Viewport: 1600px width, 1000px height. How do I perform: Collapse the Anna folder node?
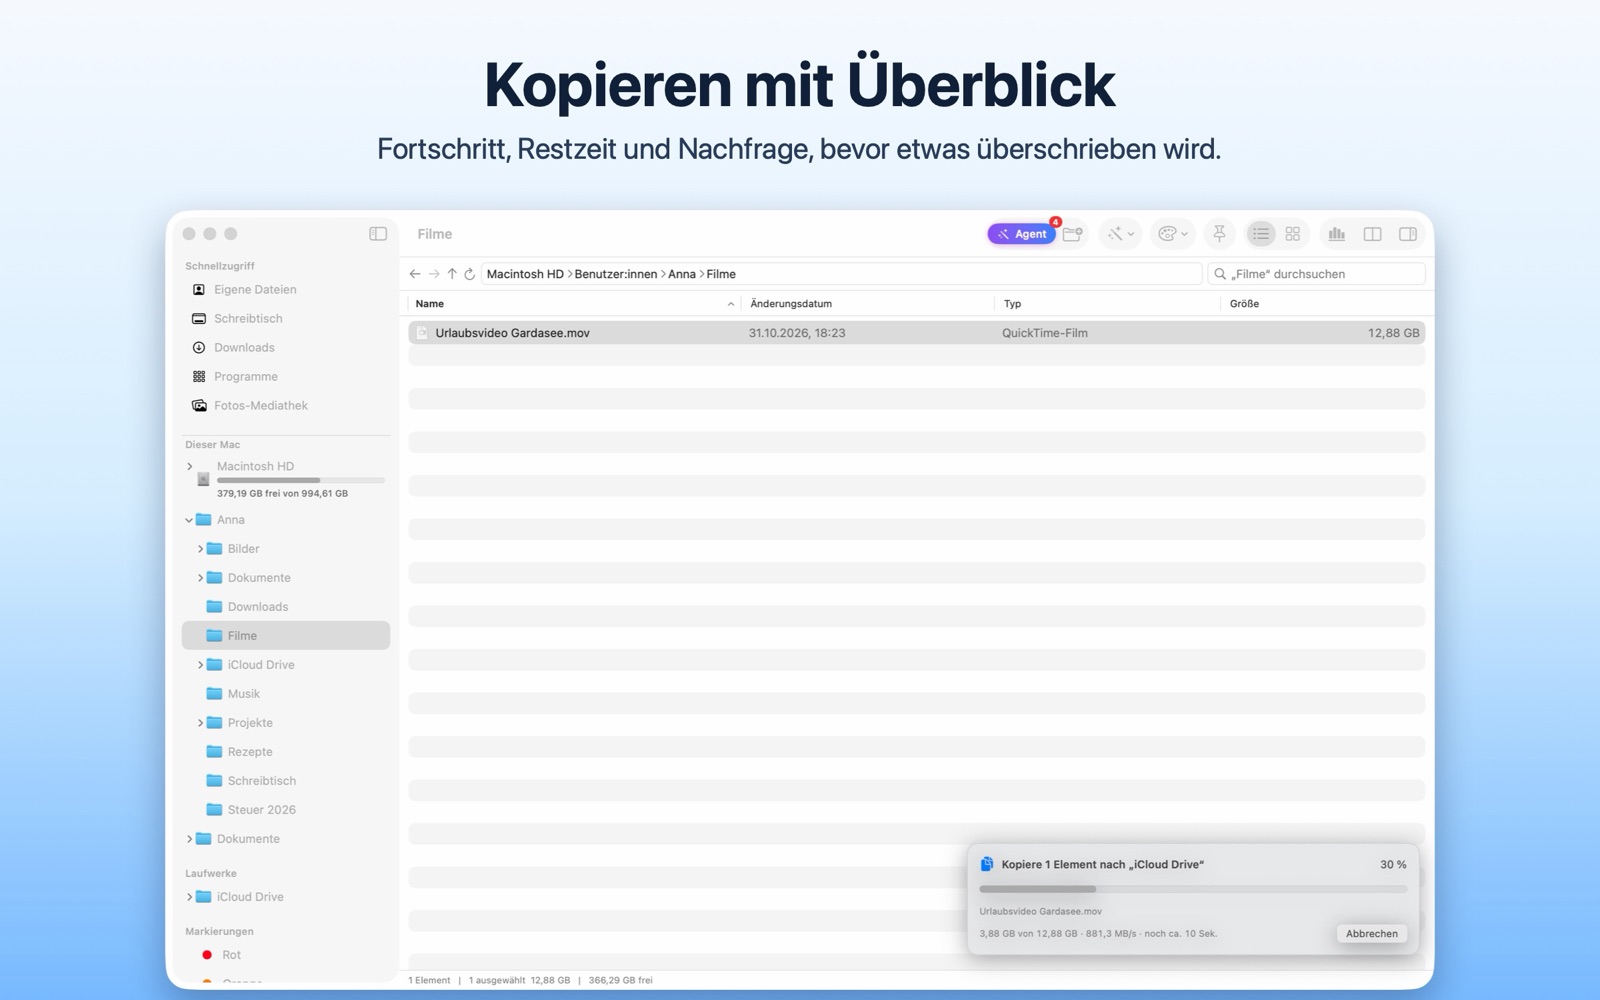190,520
